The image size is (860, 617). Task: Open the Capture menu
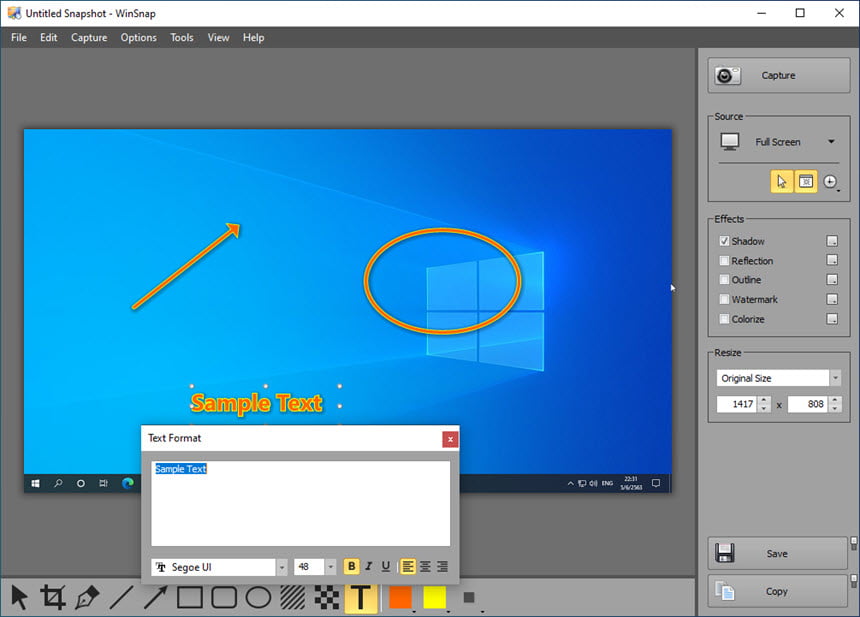[89, 37]
